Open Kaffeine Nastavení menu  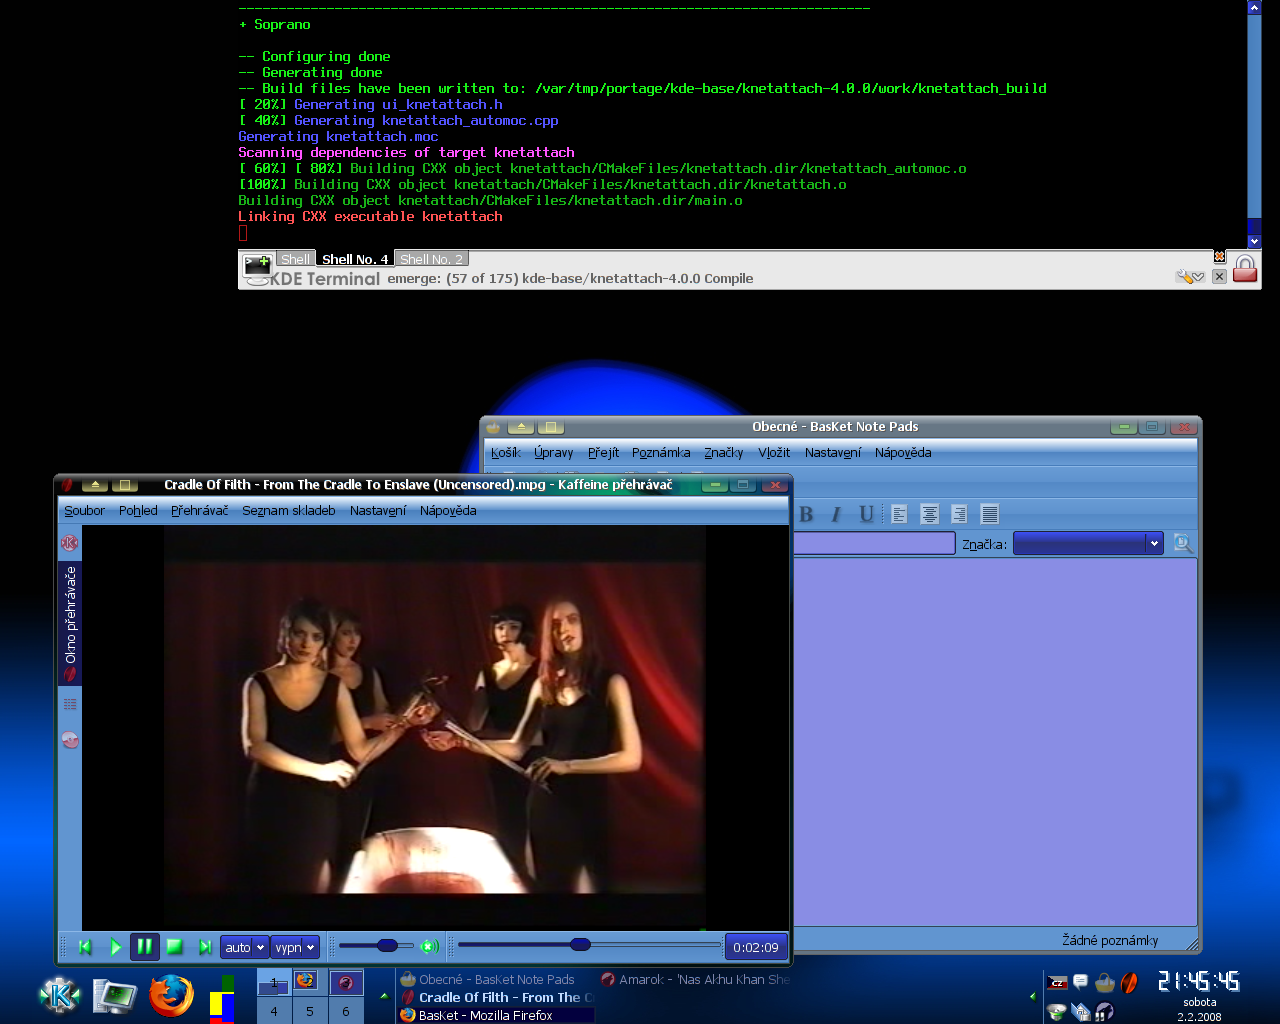[x=378, y=510]
